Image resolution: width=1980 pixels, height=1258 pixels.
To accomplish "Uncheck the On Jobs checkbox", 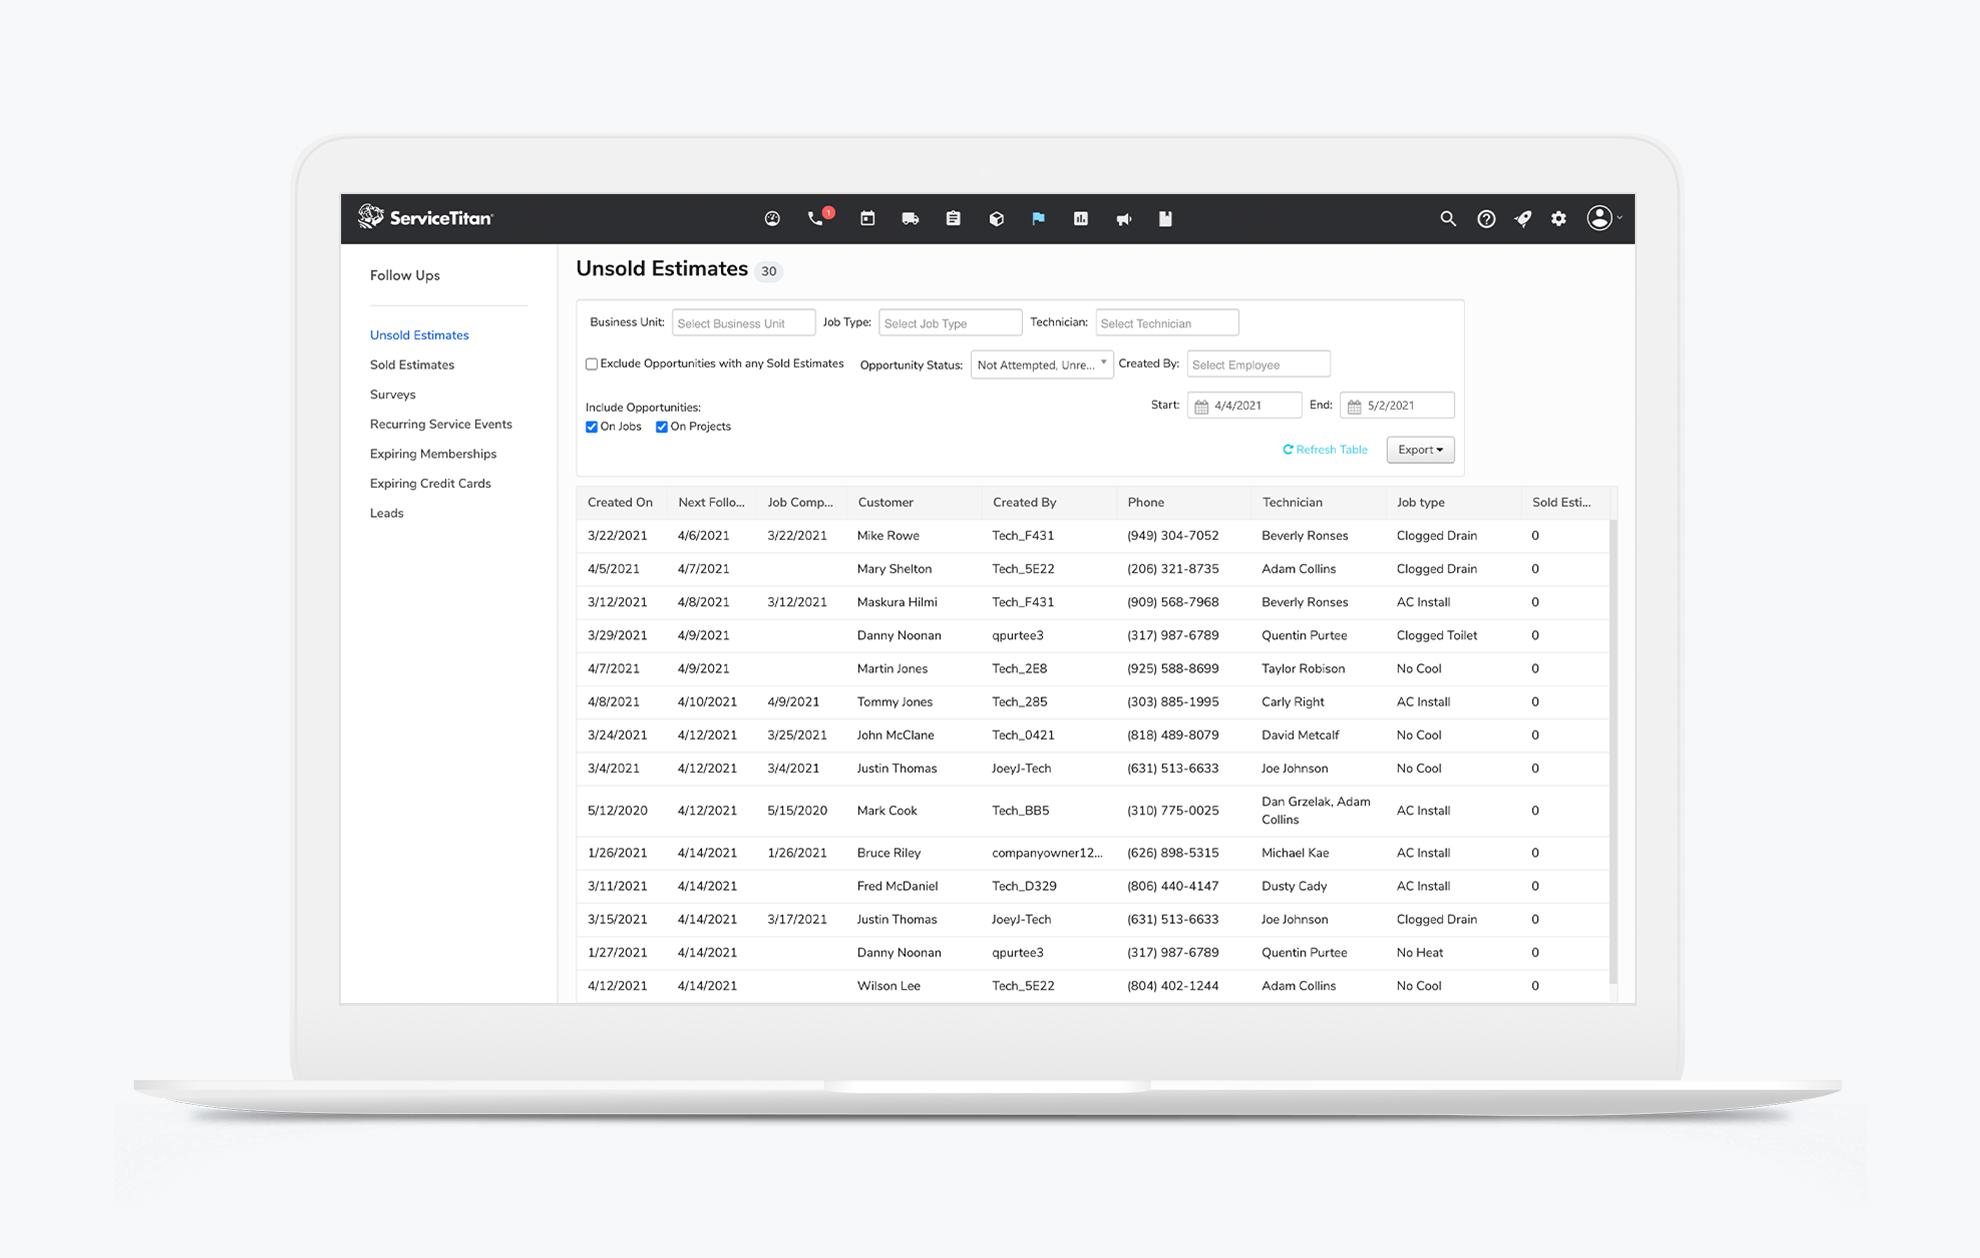I will [x=592, y=426].
